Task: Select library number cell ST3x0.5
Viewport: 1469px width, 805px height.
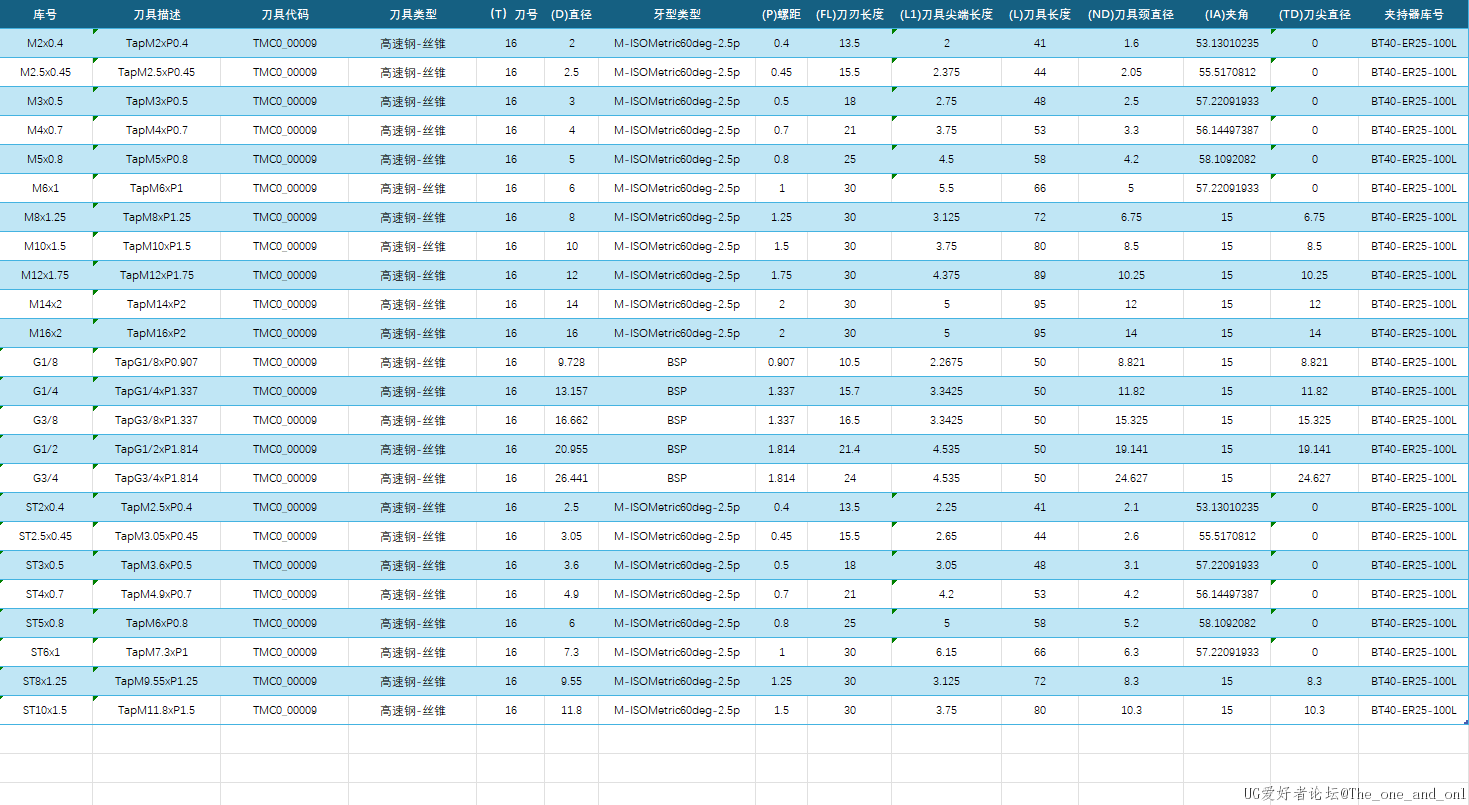Action: [46, 565]
